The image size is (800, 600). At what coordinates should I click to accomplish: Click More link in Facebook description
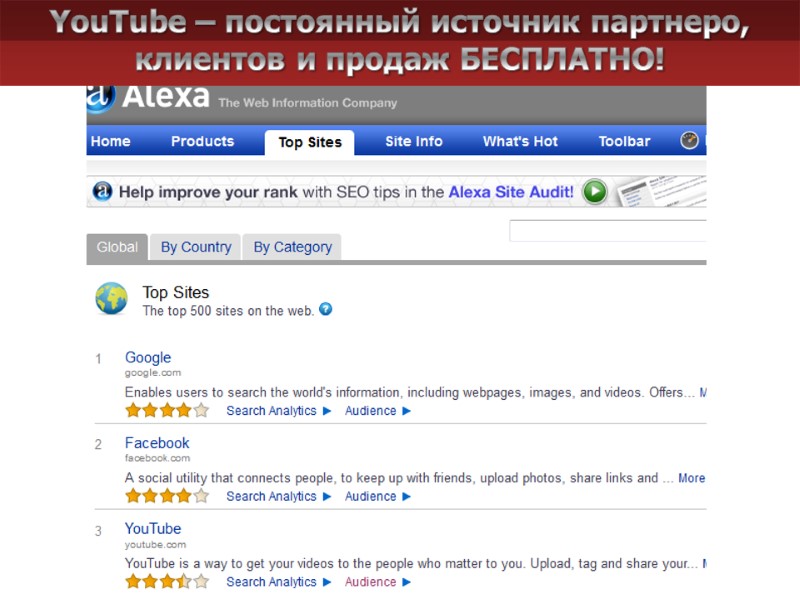691,478
